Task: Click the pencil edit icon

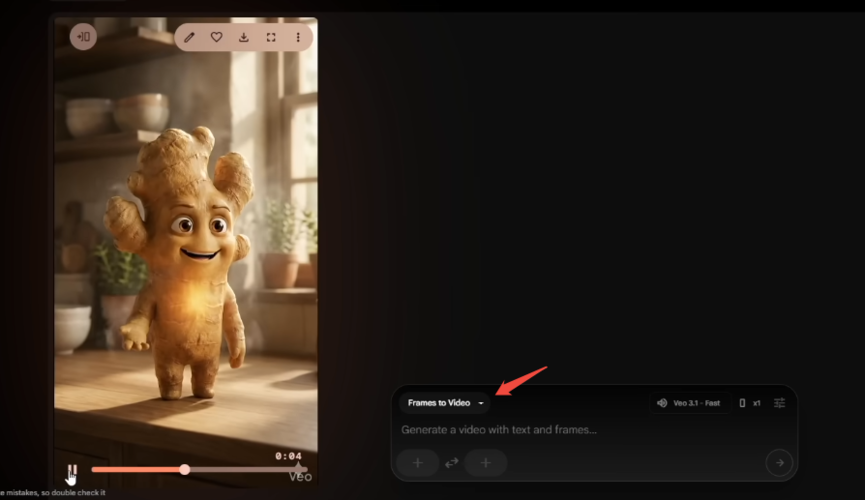Action: [189, 37]
